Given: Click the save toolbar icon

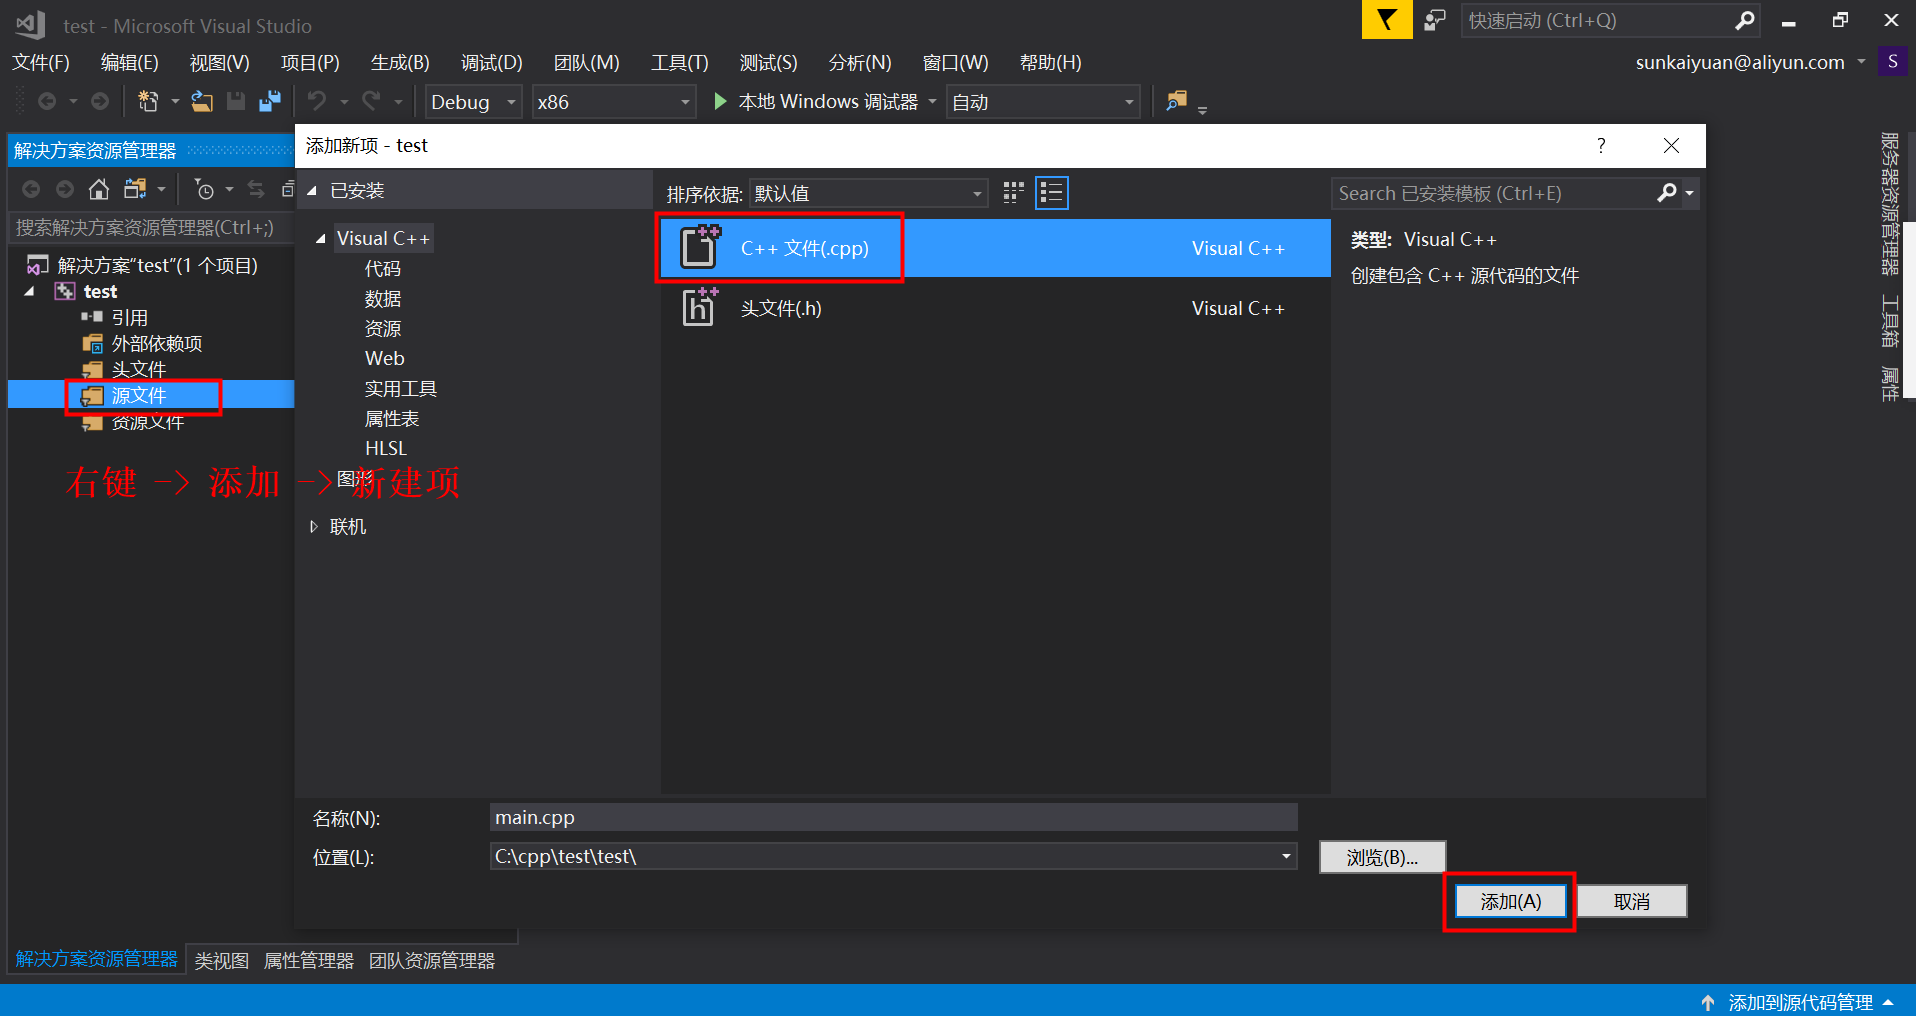Looking at the screenshot, I should tap(236, 101).
